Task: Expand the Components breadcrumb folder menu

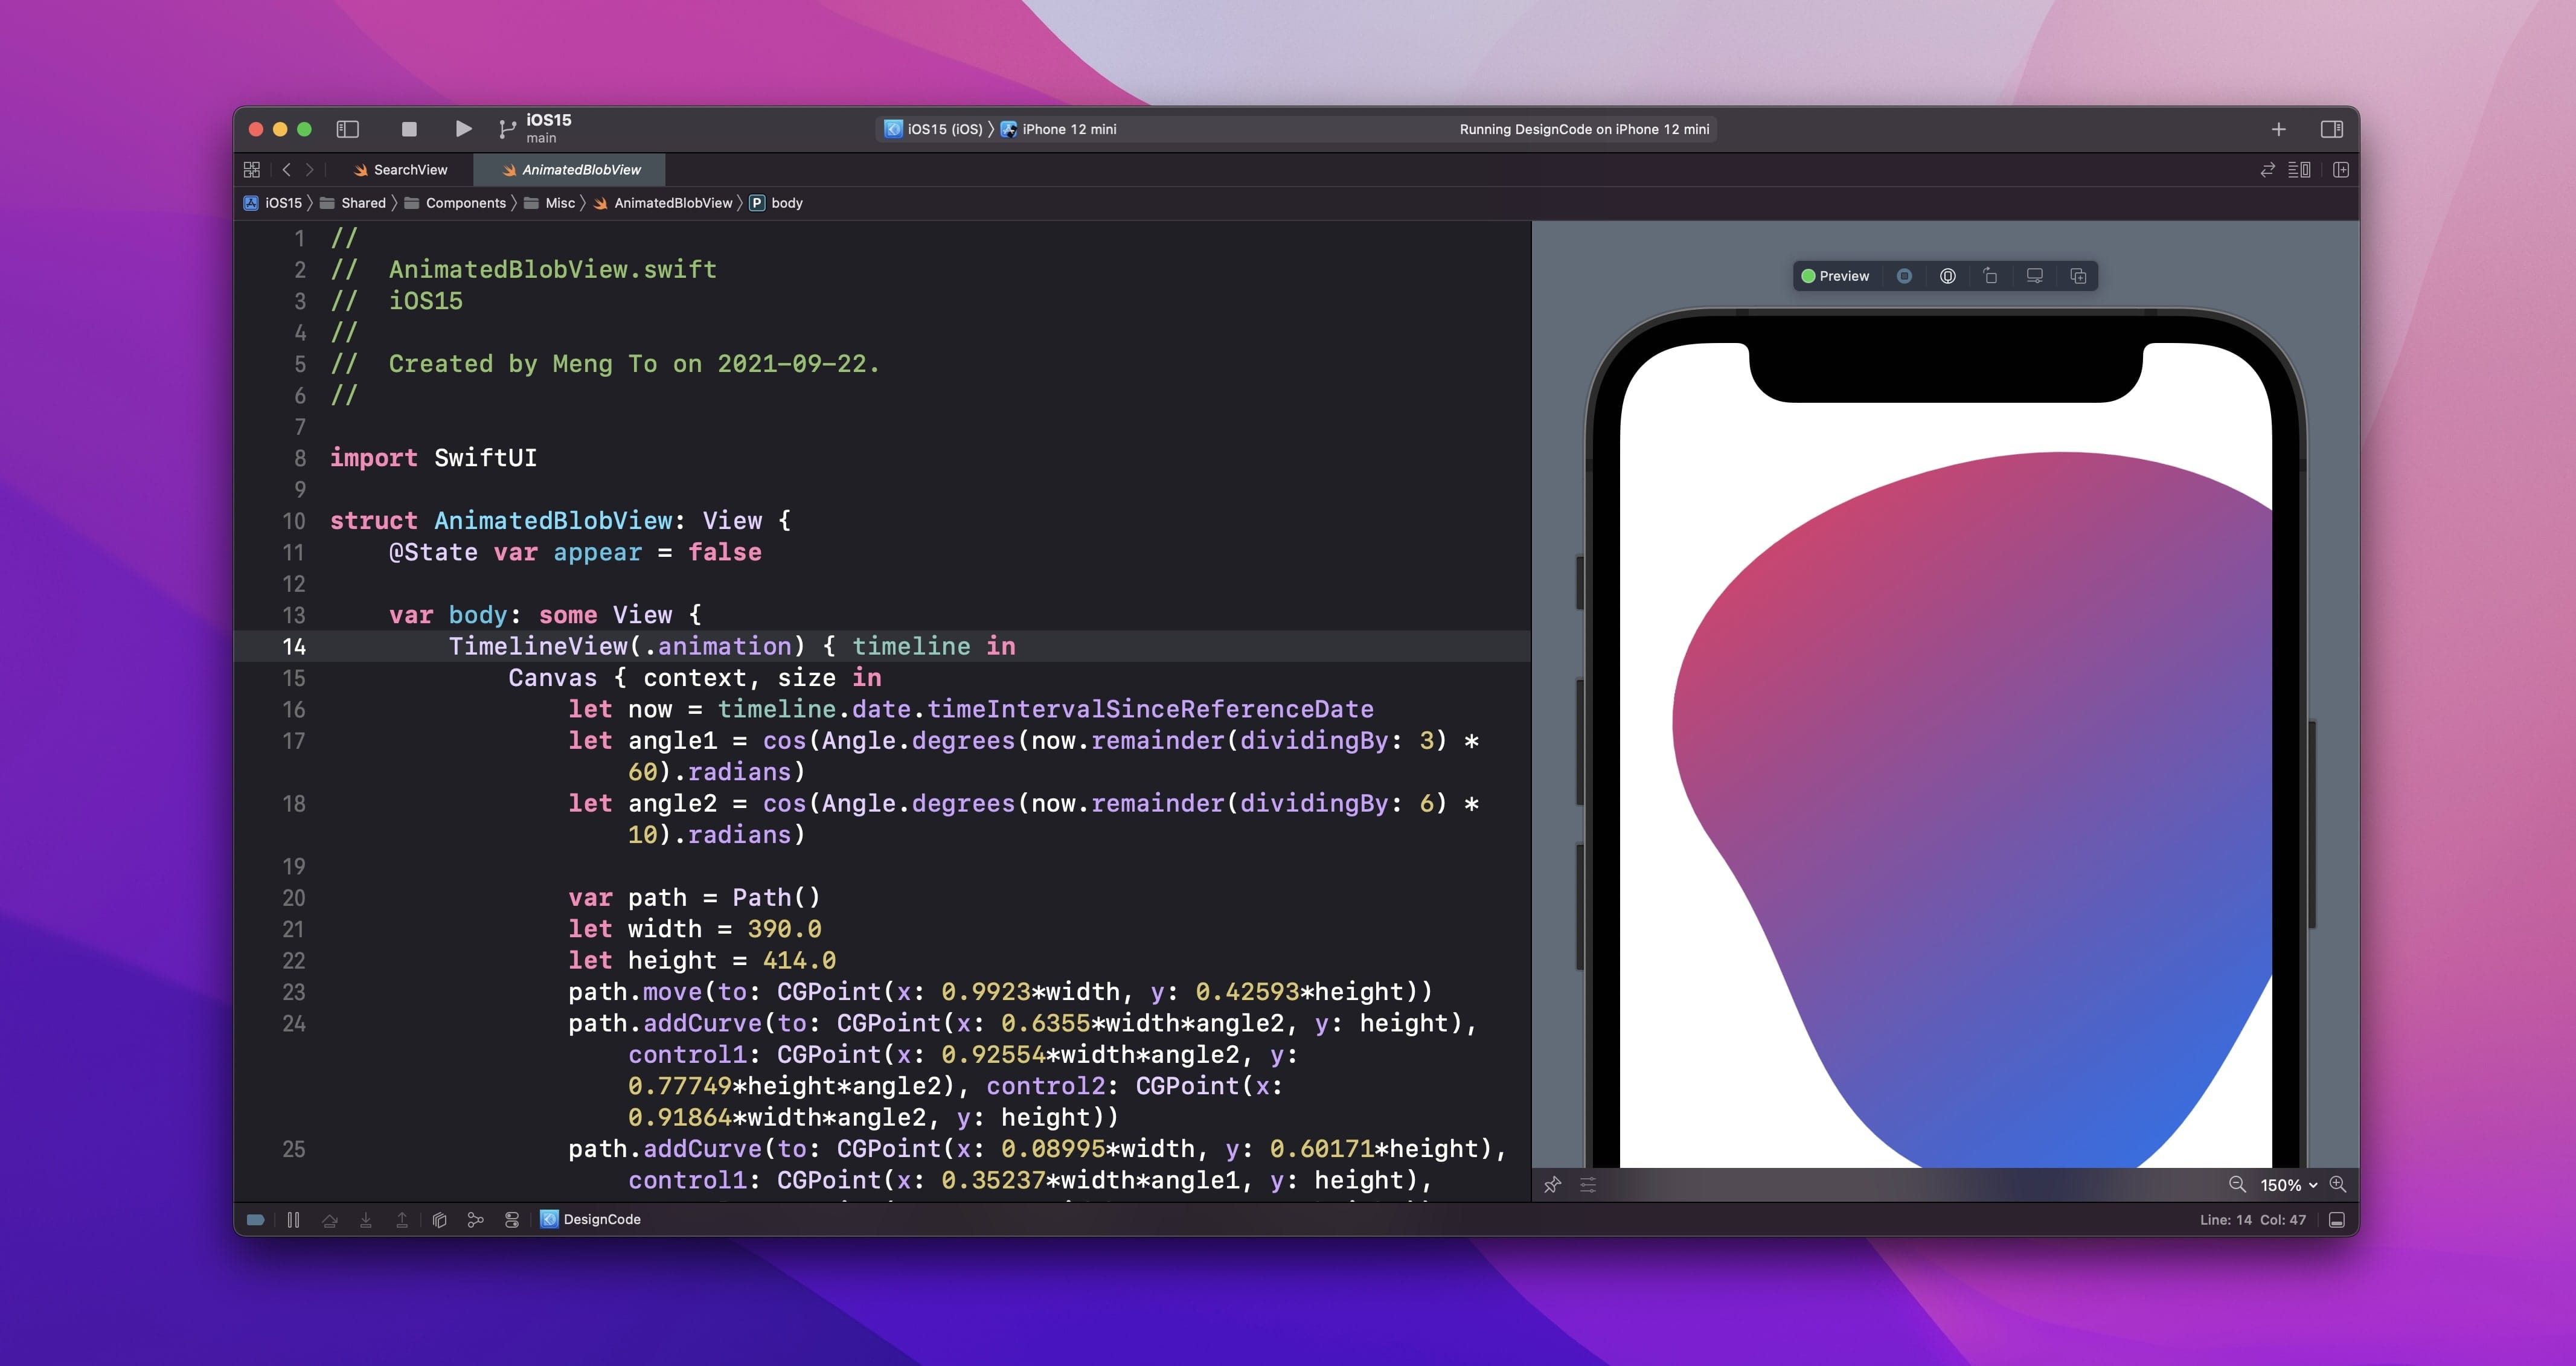Action: (x=465, y=203)
